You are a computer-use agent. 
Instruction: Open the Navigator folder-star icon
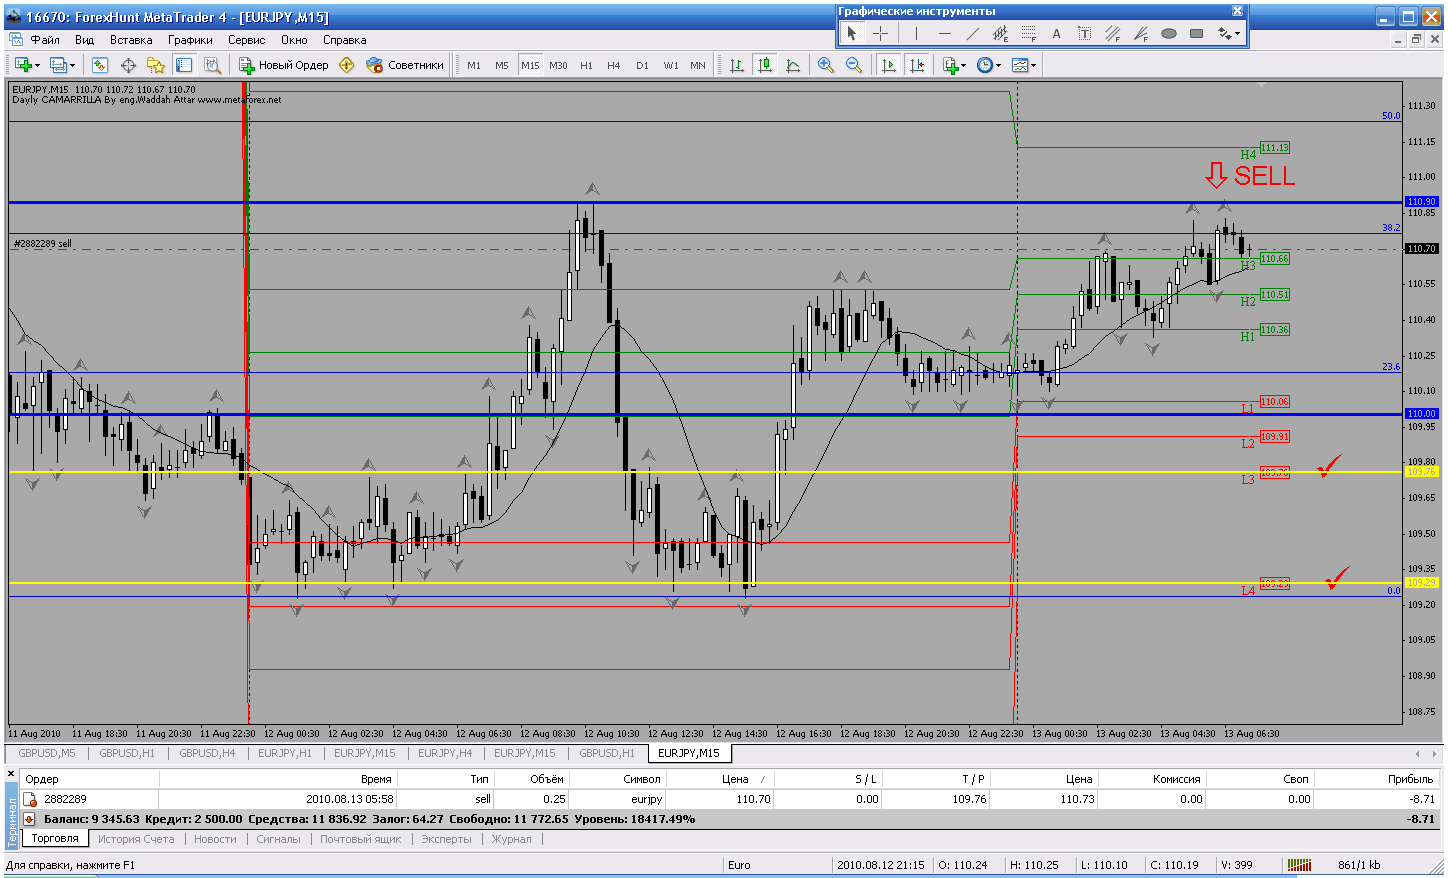156,65
